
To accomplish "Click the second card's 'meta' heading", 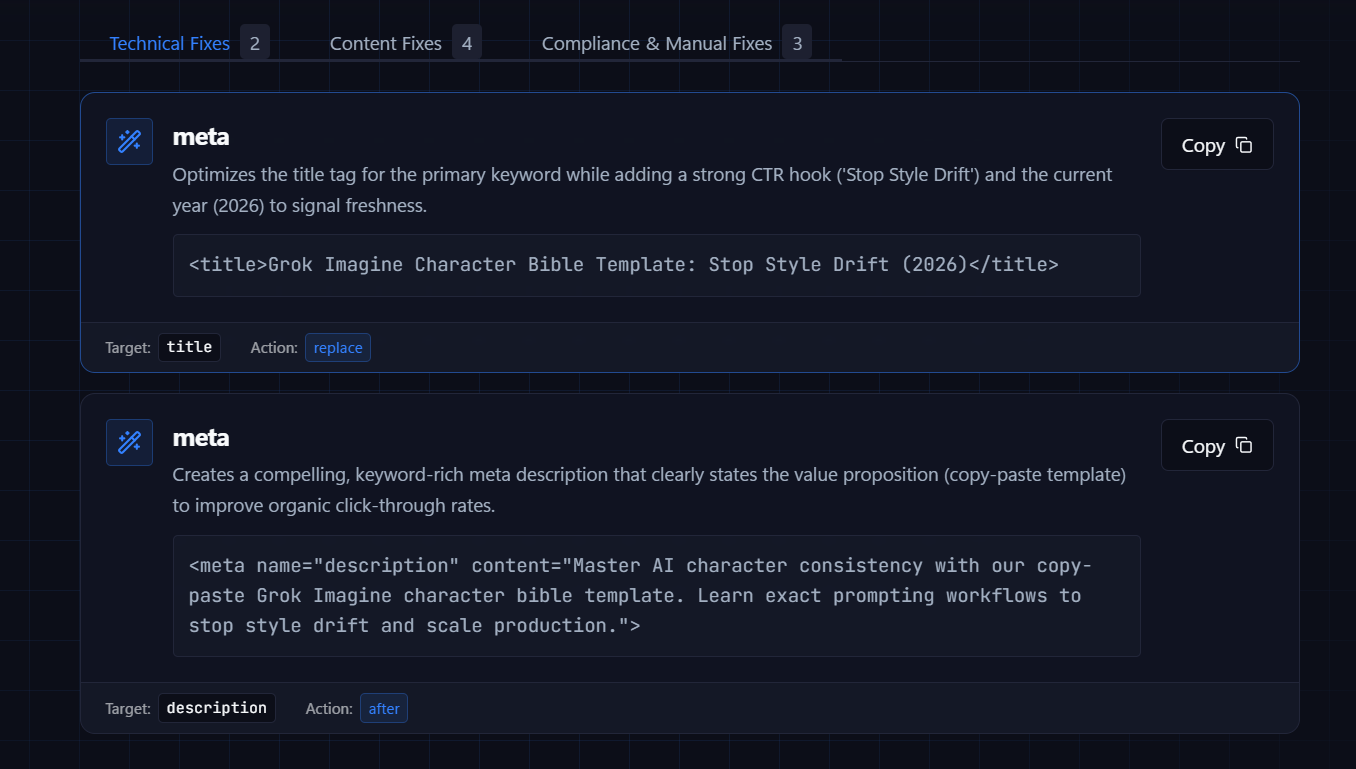I will pos(201,438).
